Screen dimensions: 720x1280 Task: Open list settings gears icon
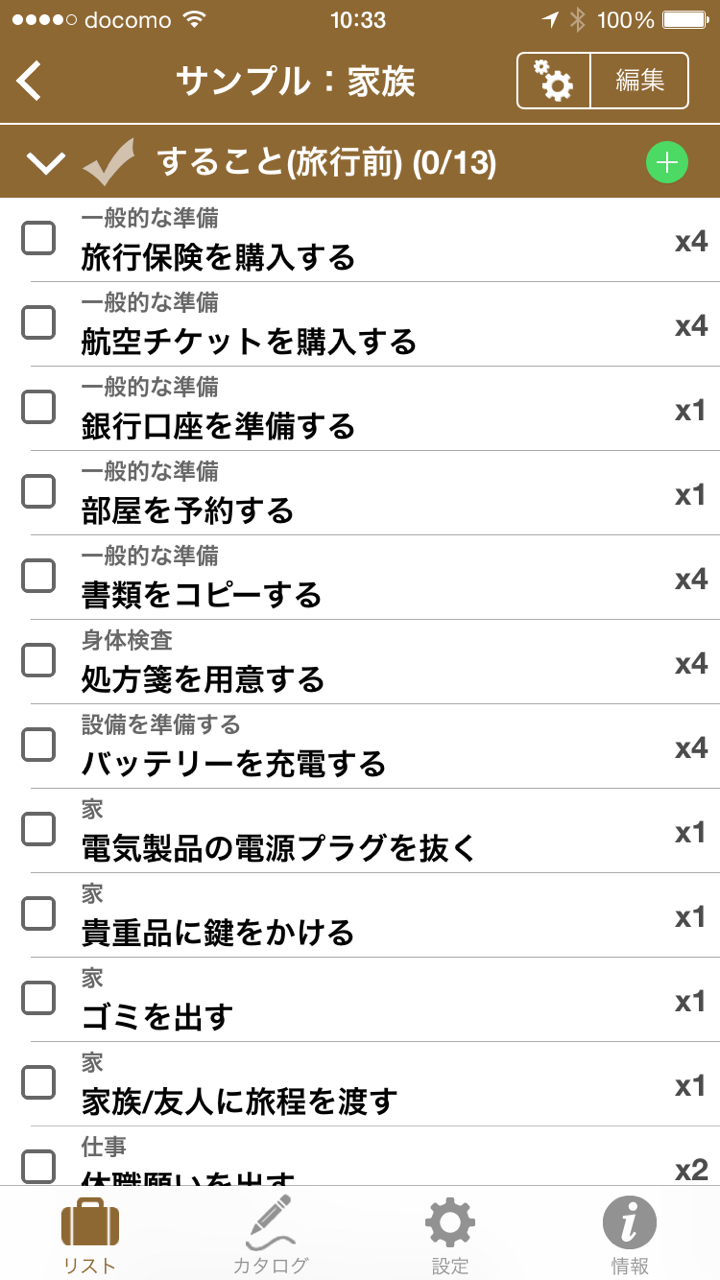pyautogui.click(x=553, y=81)
